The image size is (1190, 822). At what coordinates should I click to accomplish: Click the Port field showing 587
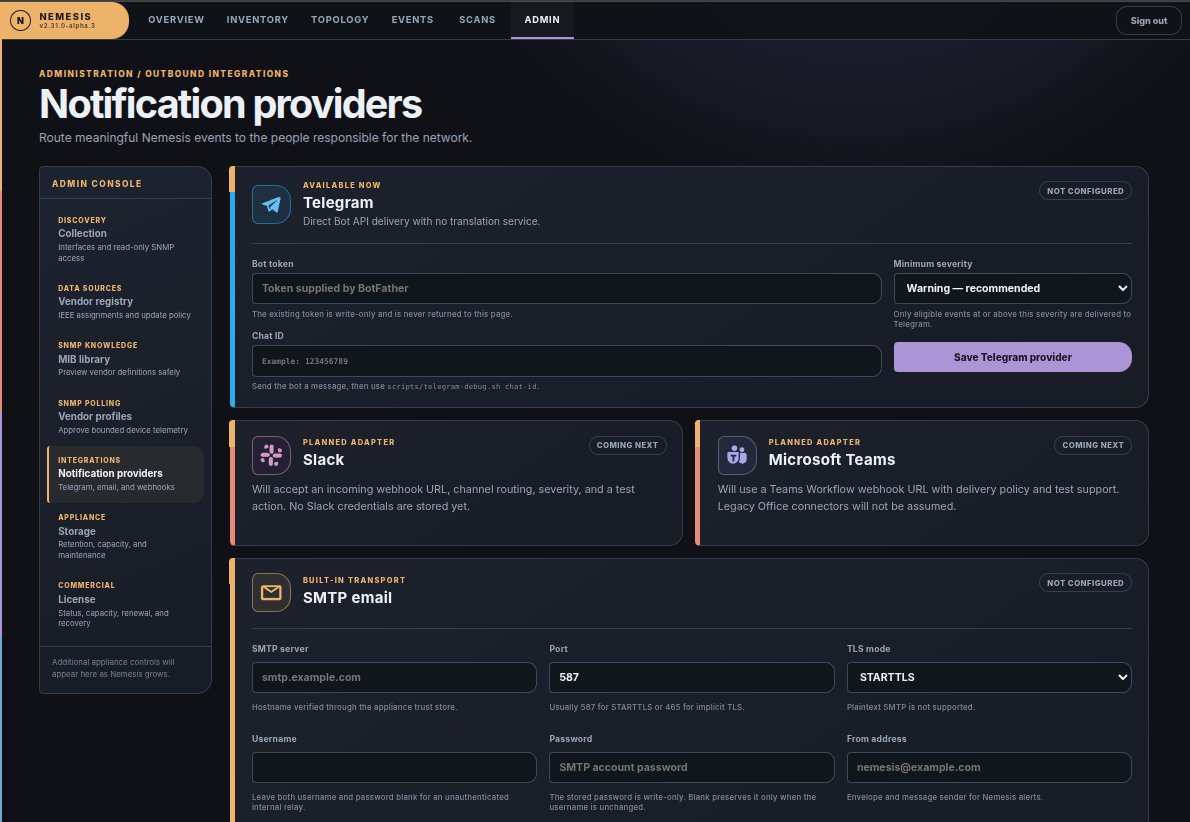coord(691,677)
